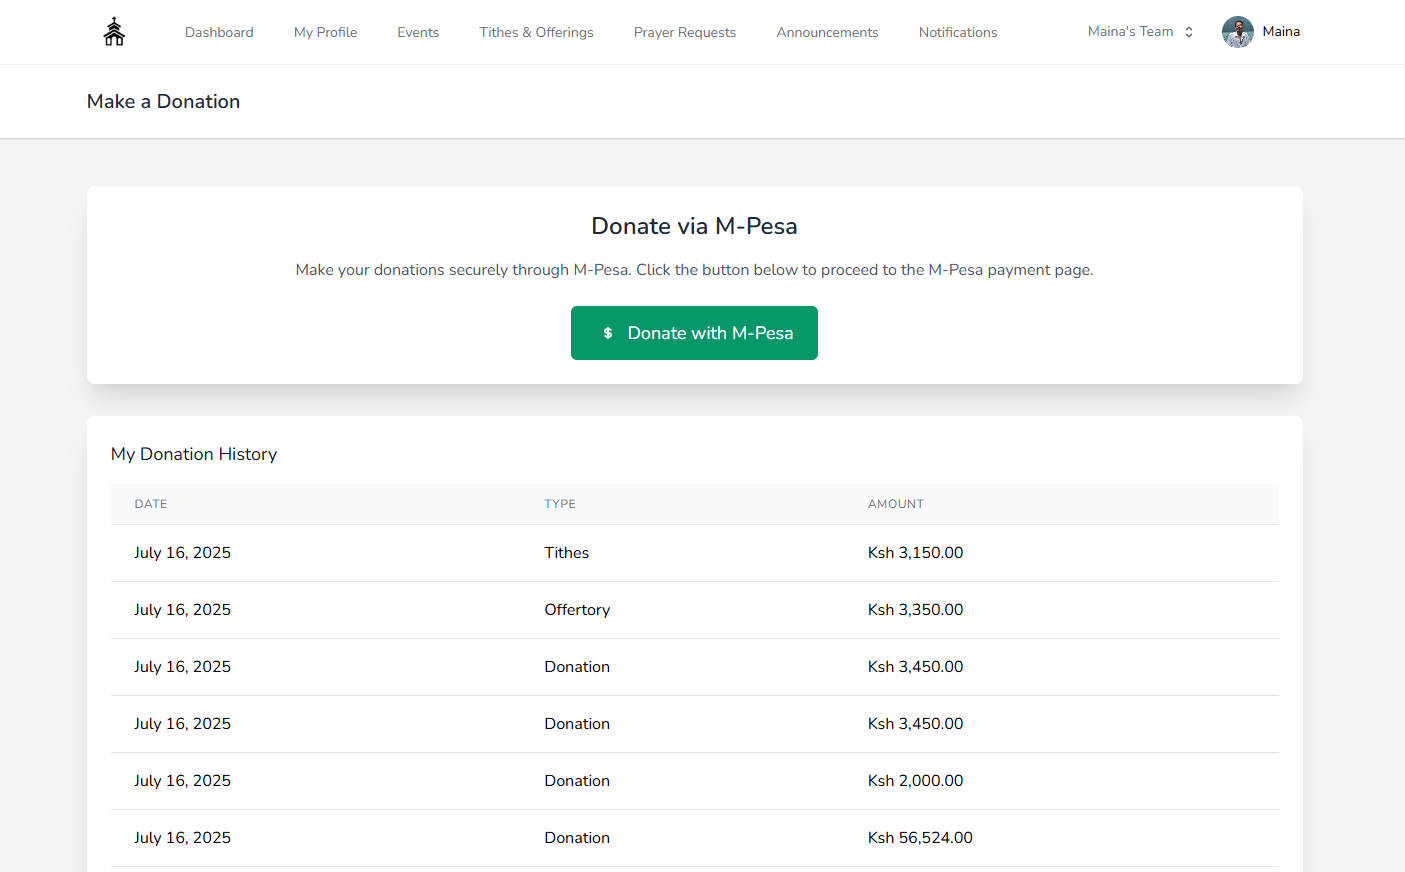
Task: Click the My Donation History heading
Action: [194, 454]
